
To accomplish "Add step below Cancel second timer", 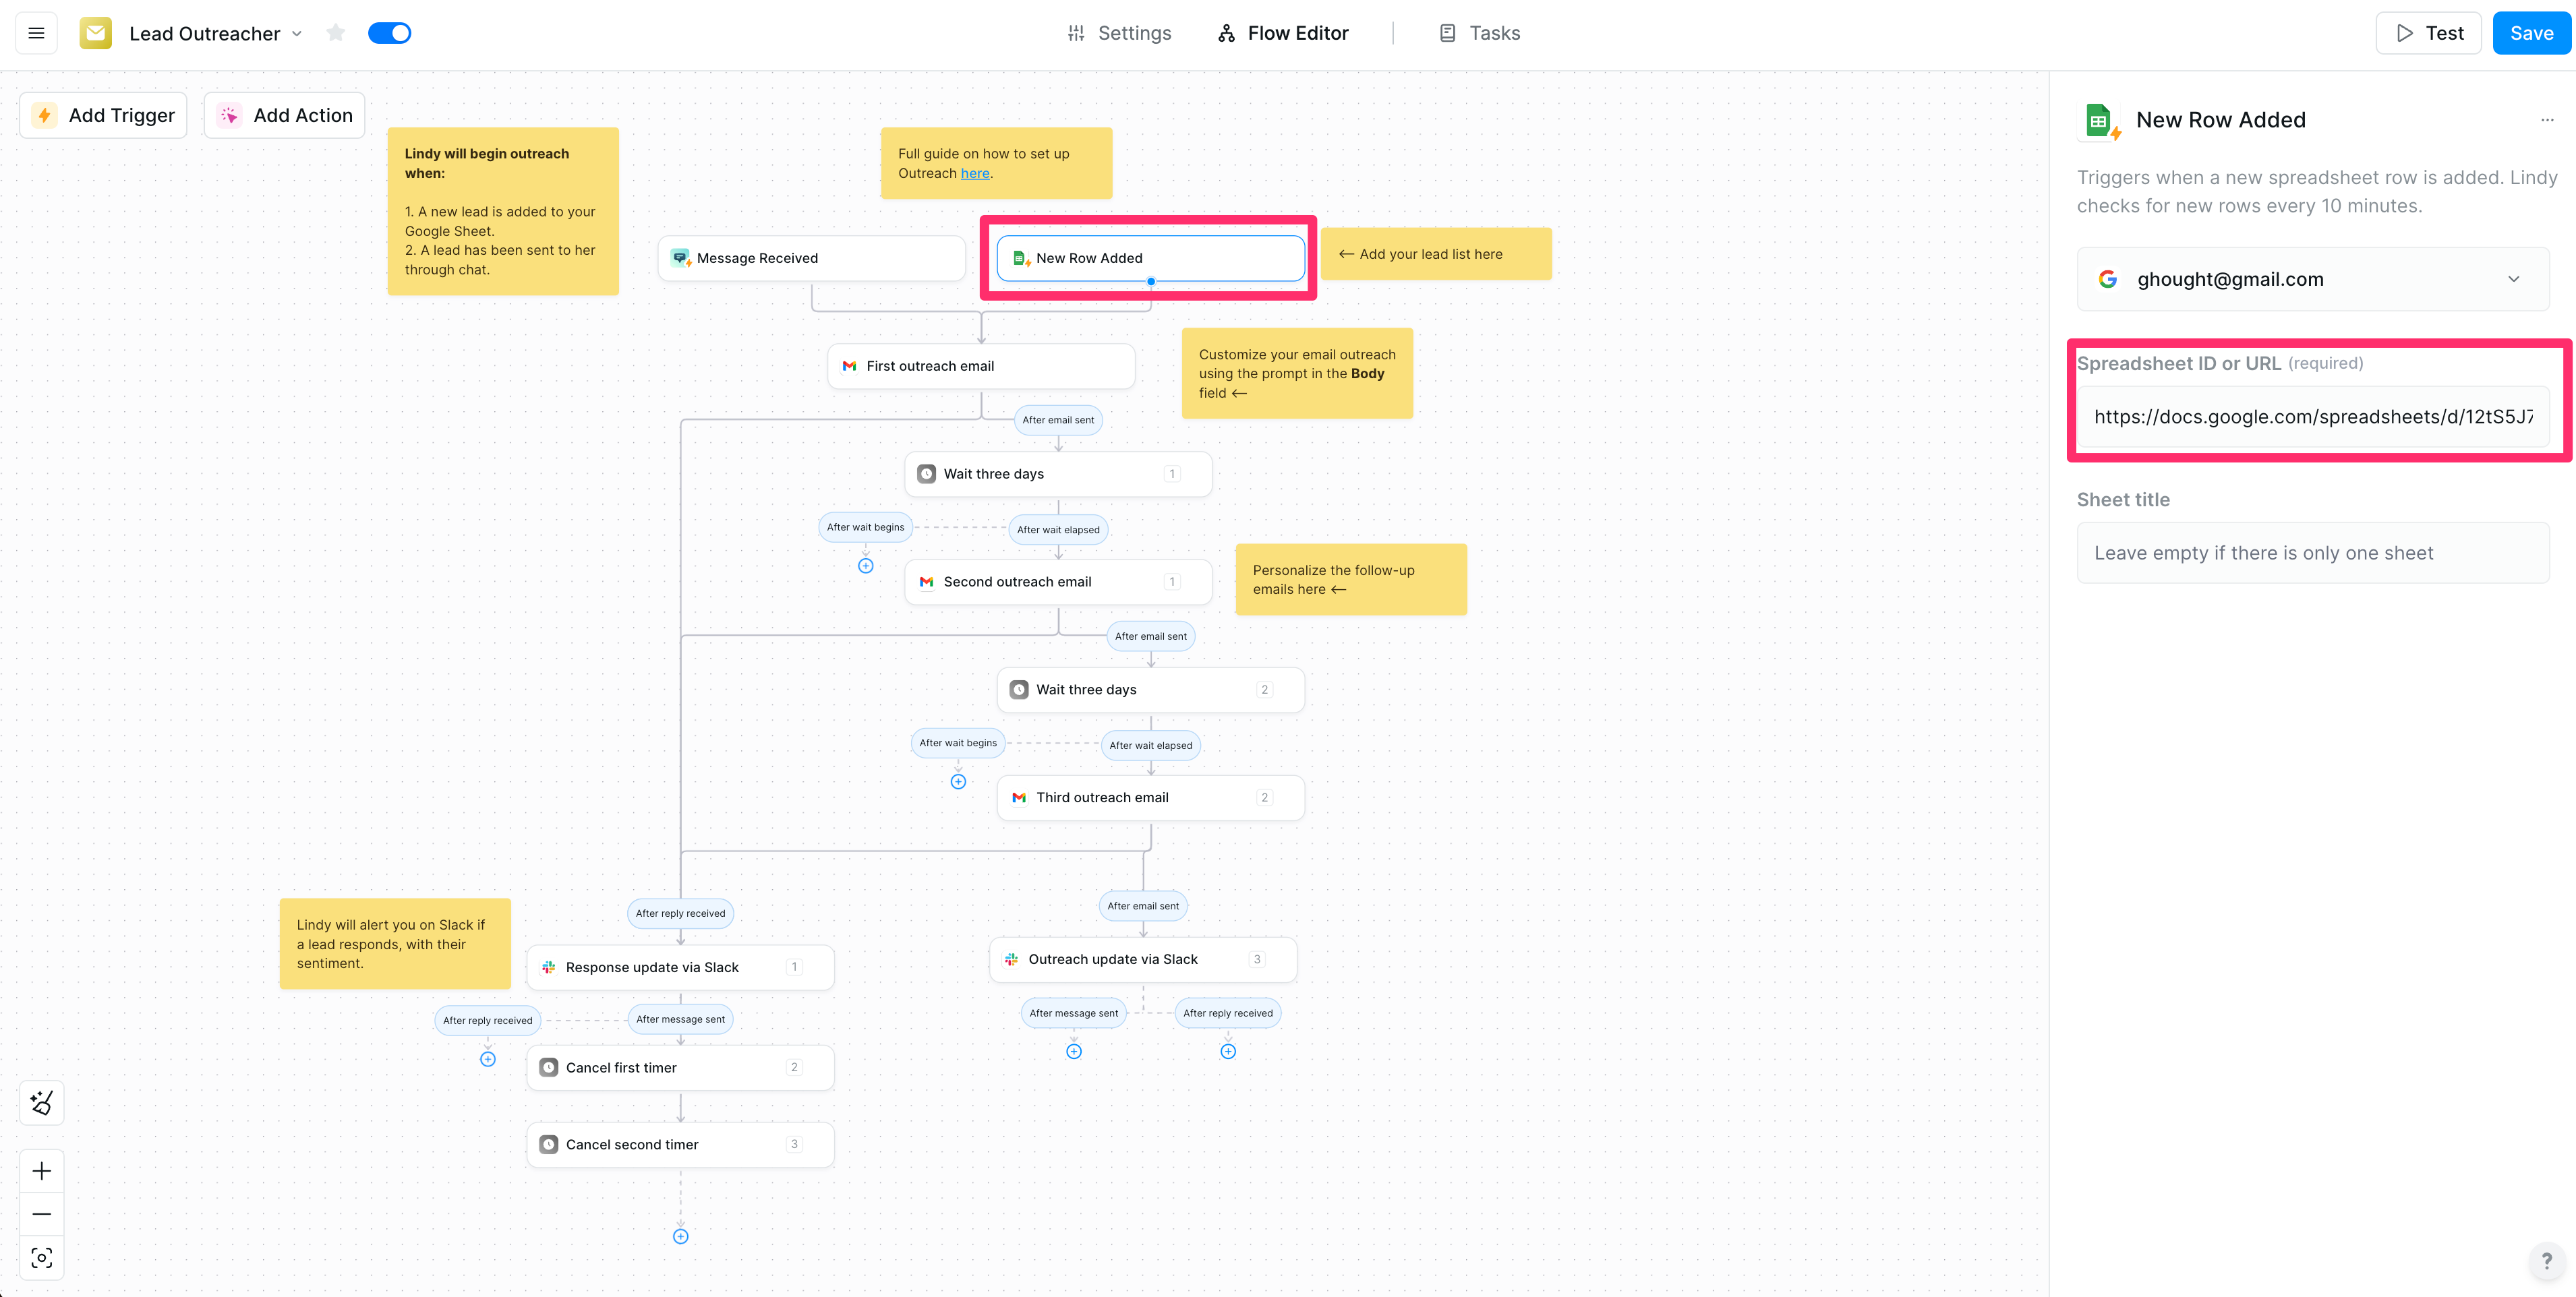I will 680,1237.
